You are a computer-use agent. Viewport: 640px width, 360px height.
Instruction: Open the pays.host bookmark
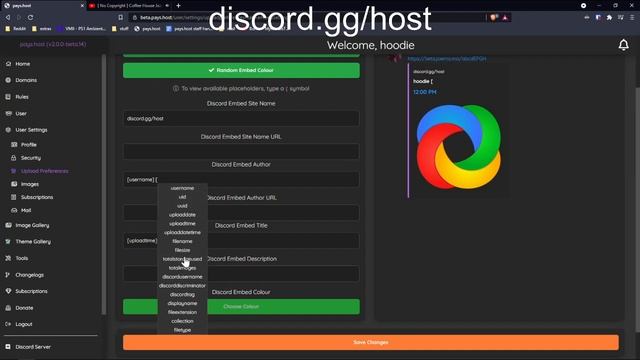tap(147, 29)
